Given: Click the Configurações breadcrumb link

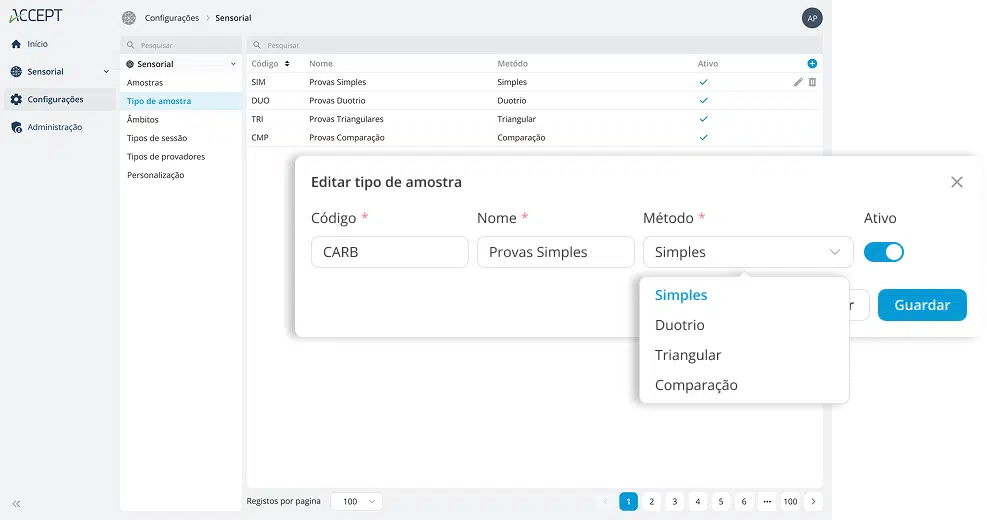Looking at the screenshot, I should 172,18.
